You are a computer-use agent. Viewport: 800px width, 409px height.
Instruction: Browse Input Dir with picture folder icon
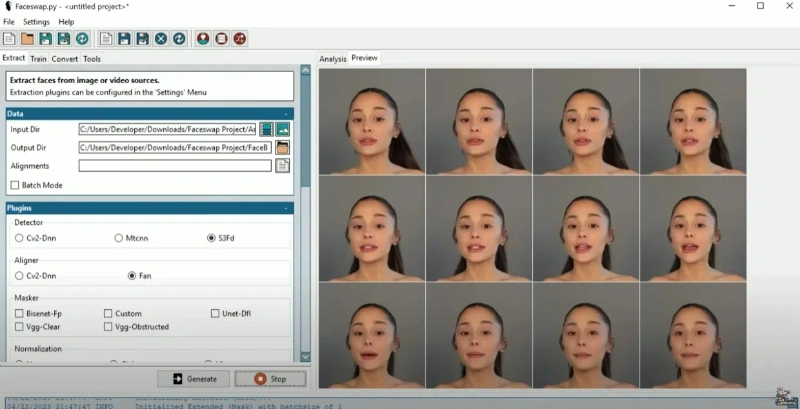tap(283, 129)
